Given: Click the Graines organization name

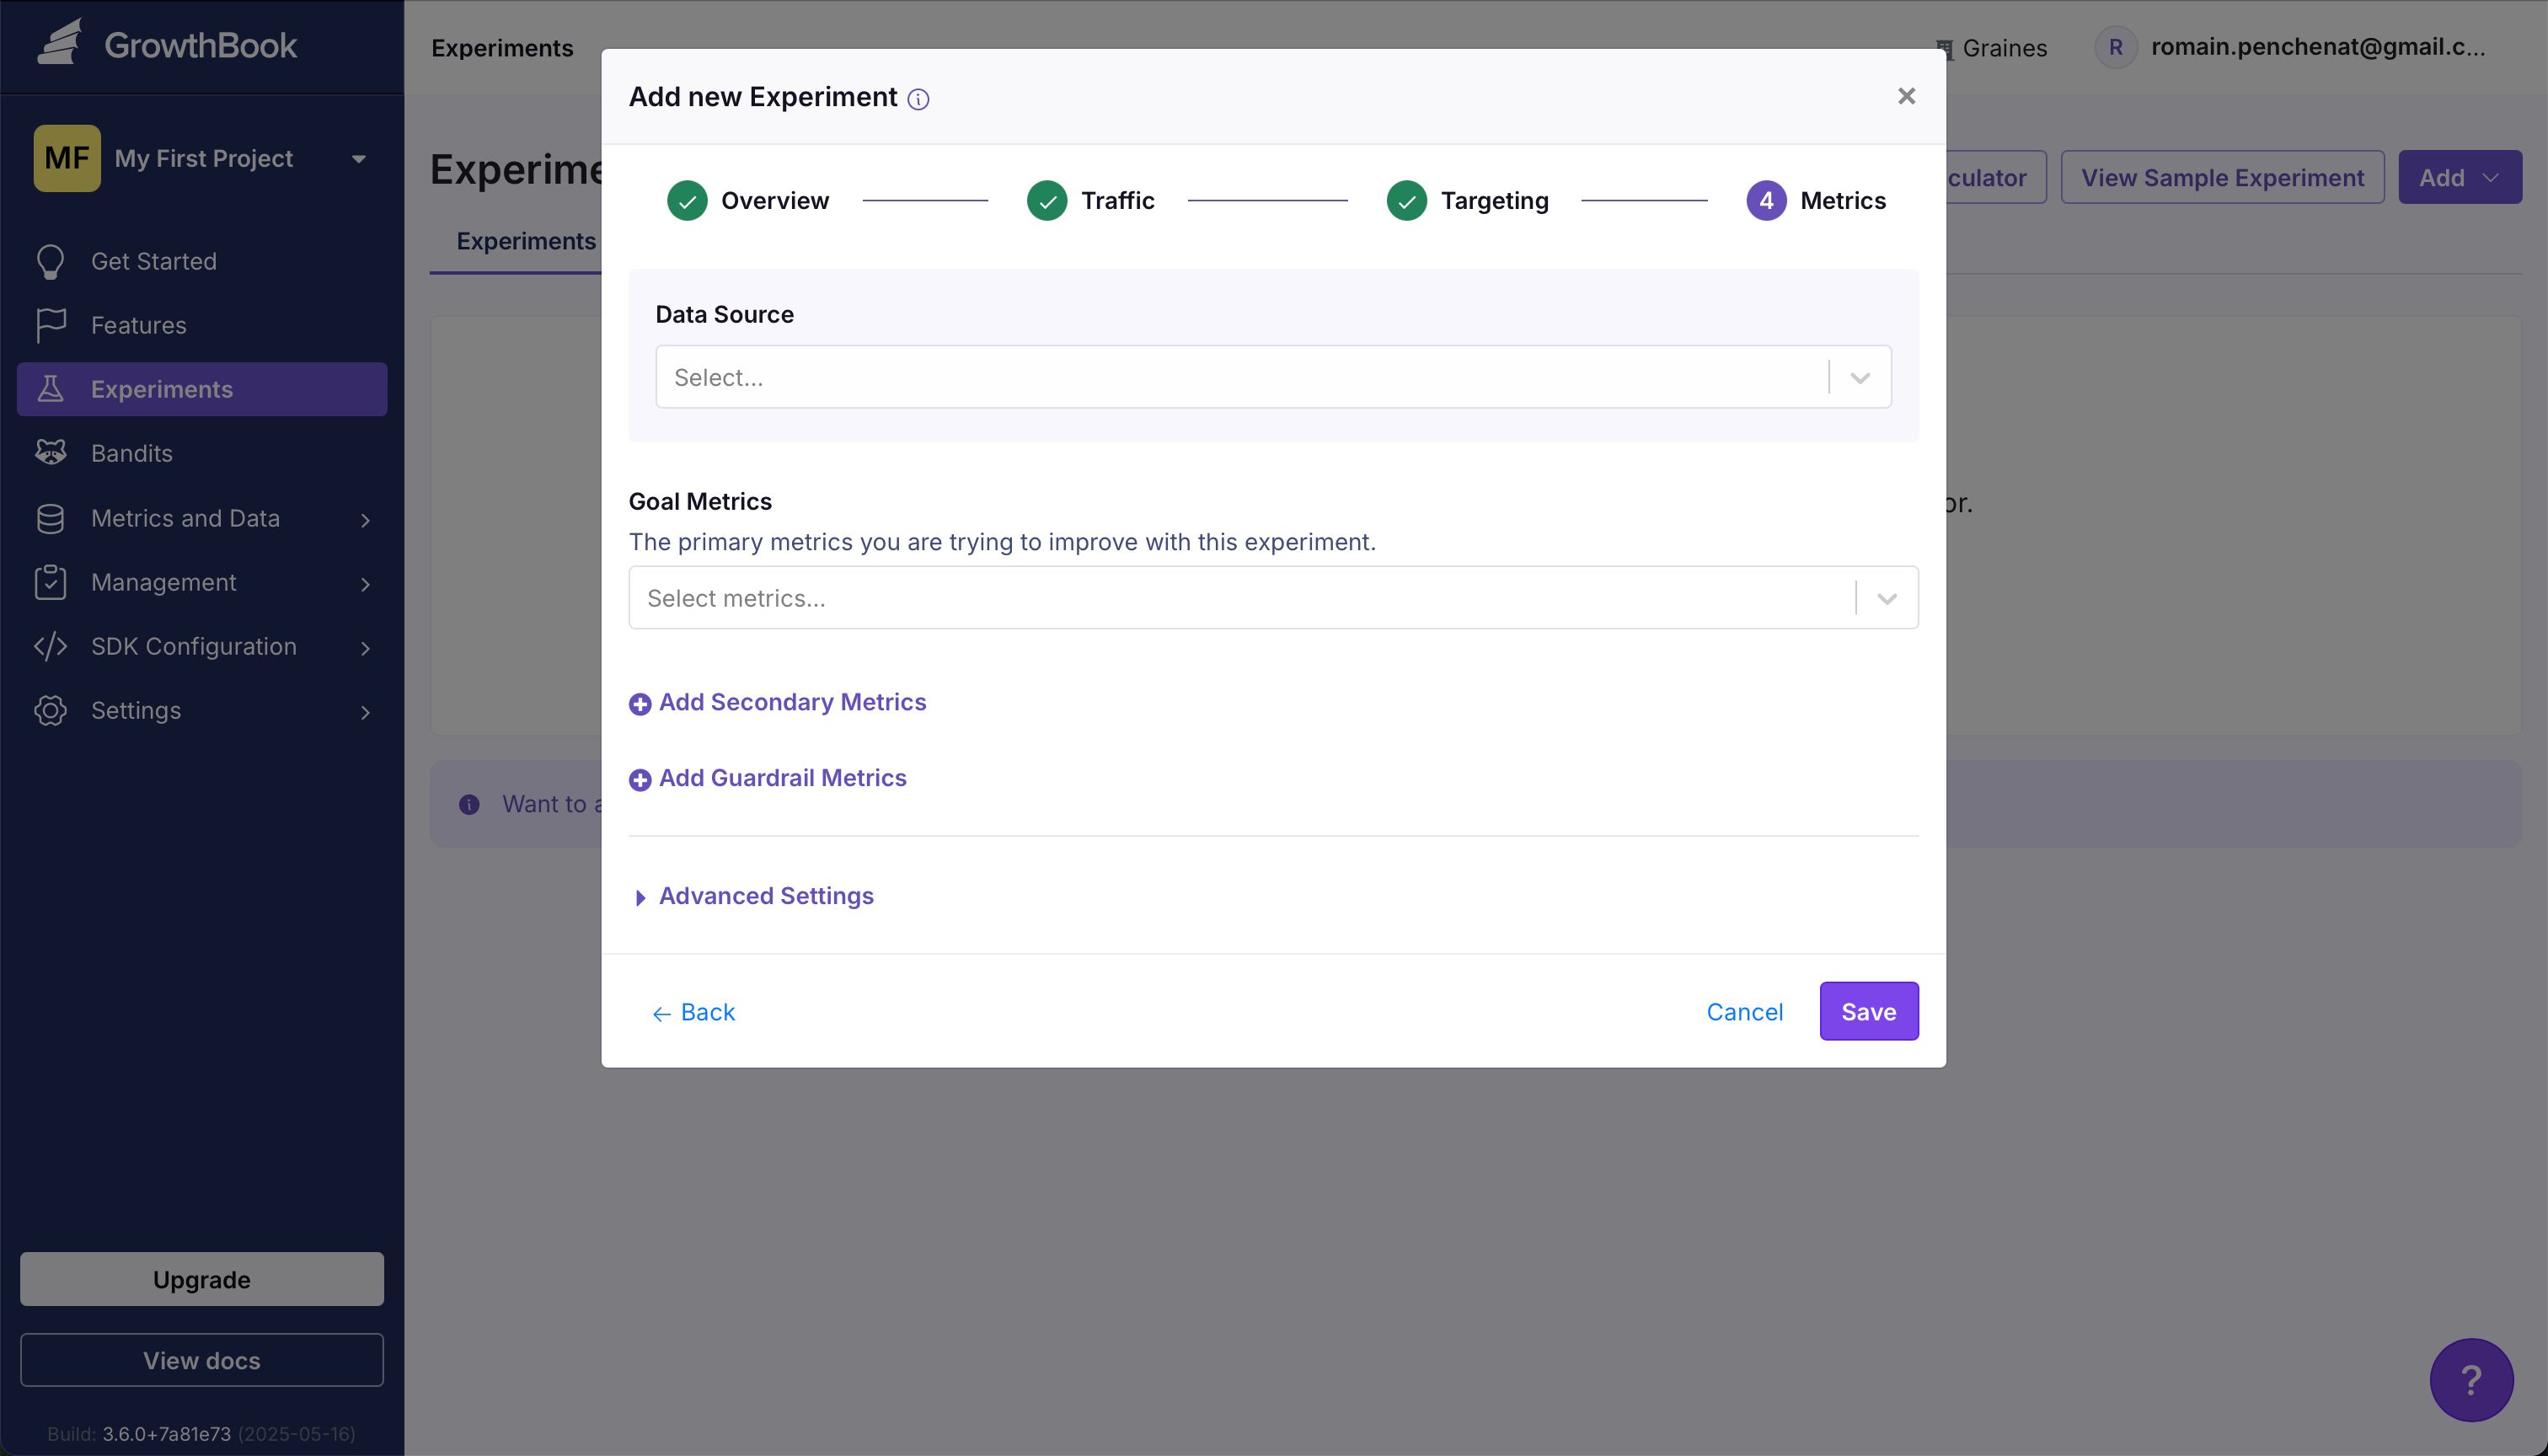Looking at the screenshot, I should point(2004,48).
